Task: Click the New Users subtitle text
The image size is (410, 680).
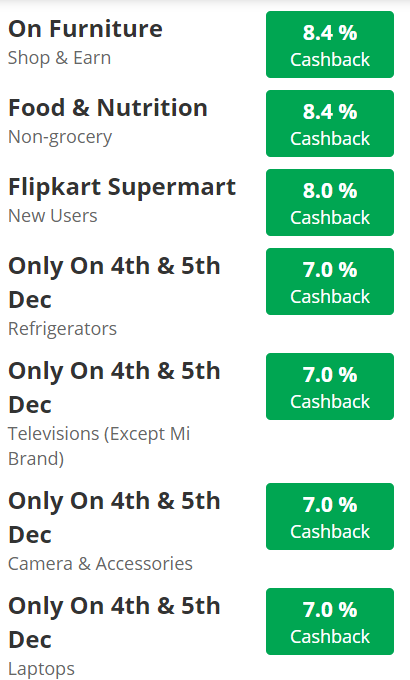Action: tap(53, 216)
